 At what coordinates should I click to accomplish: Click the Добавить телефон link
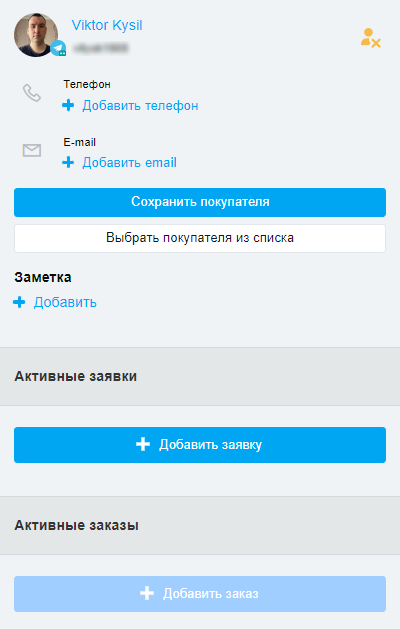140,106
